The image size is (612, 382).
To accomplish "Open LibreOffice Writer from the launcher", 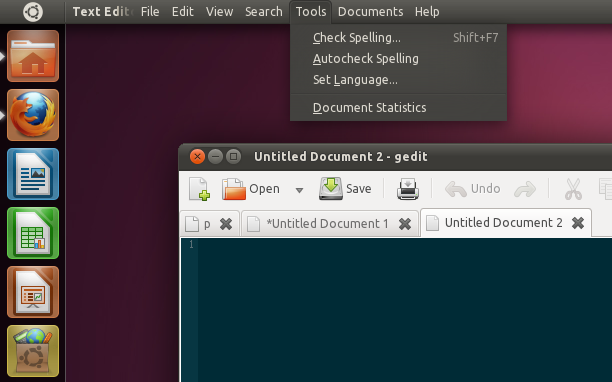I will coord(33,174).
